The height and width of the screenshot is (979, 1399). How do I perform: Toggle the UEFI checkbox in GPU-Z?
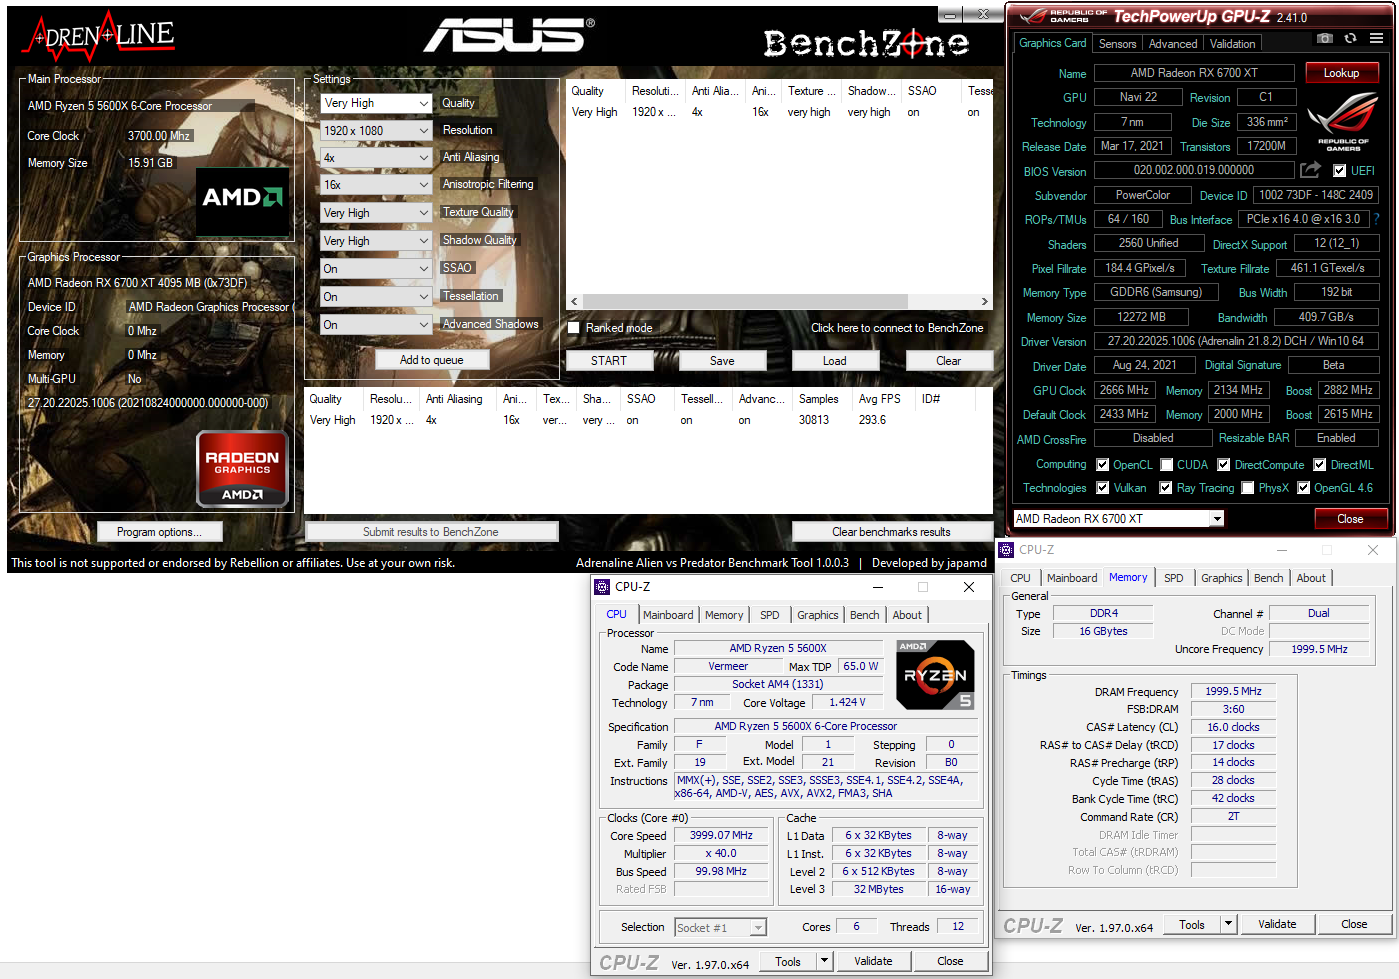click(x=1340, y=171)
